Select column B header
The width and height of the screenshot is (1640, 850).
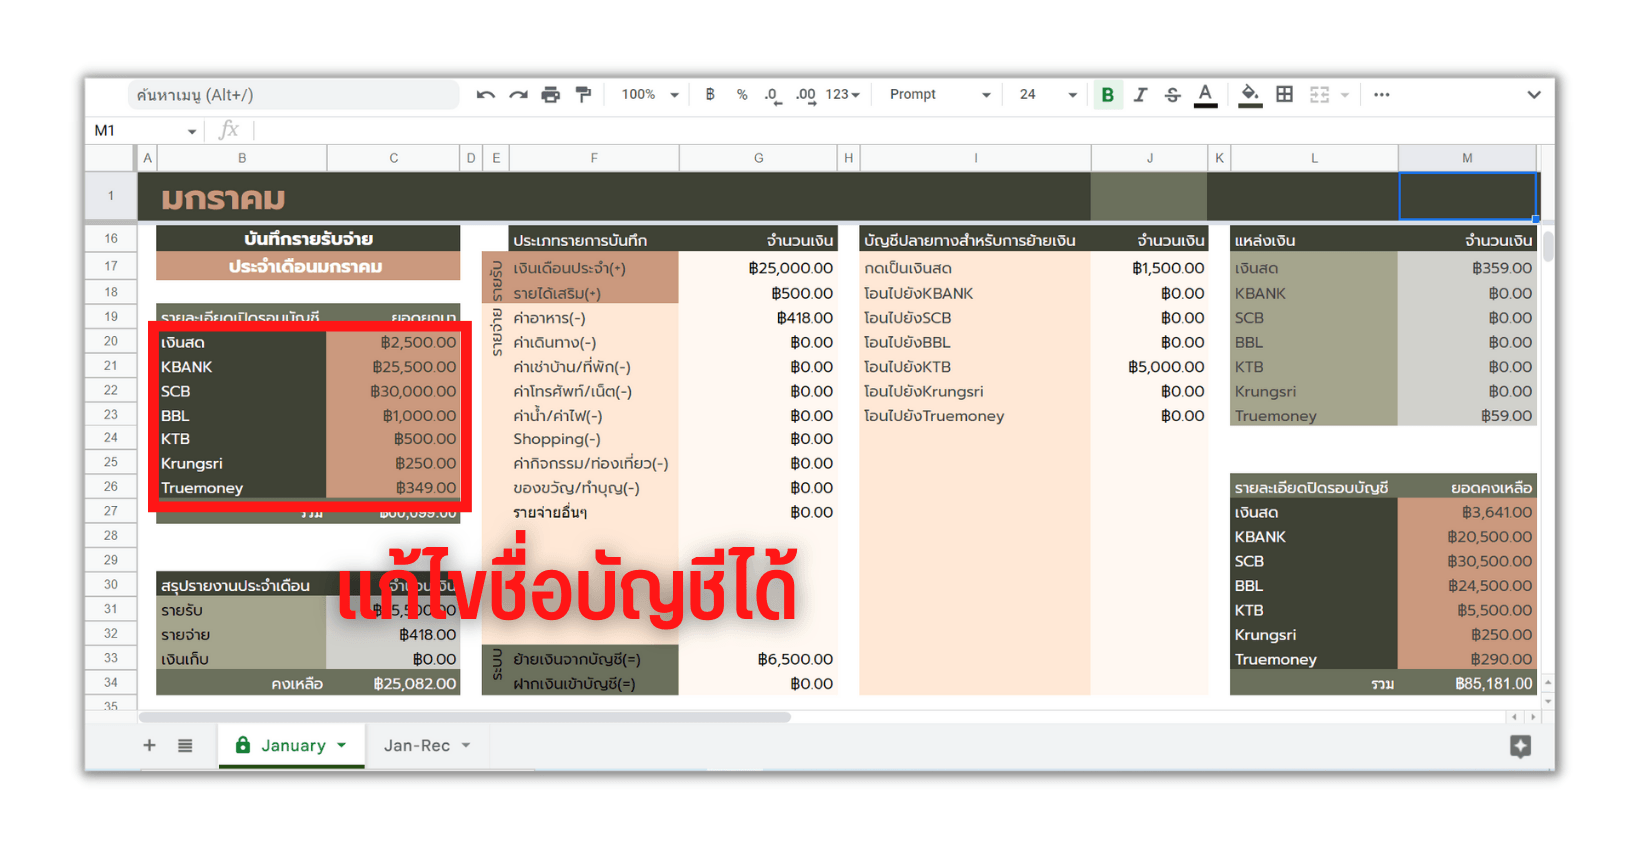pos(242,158)
